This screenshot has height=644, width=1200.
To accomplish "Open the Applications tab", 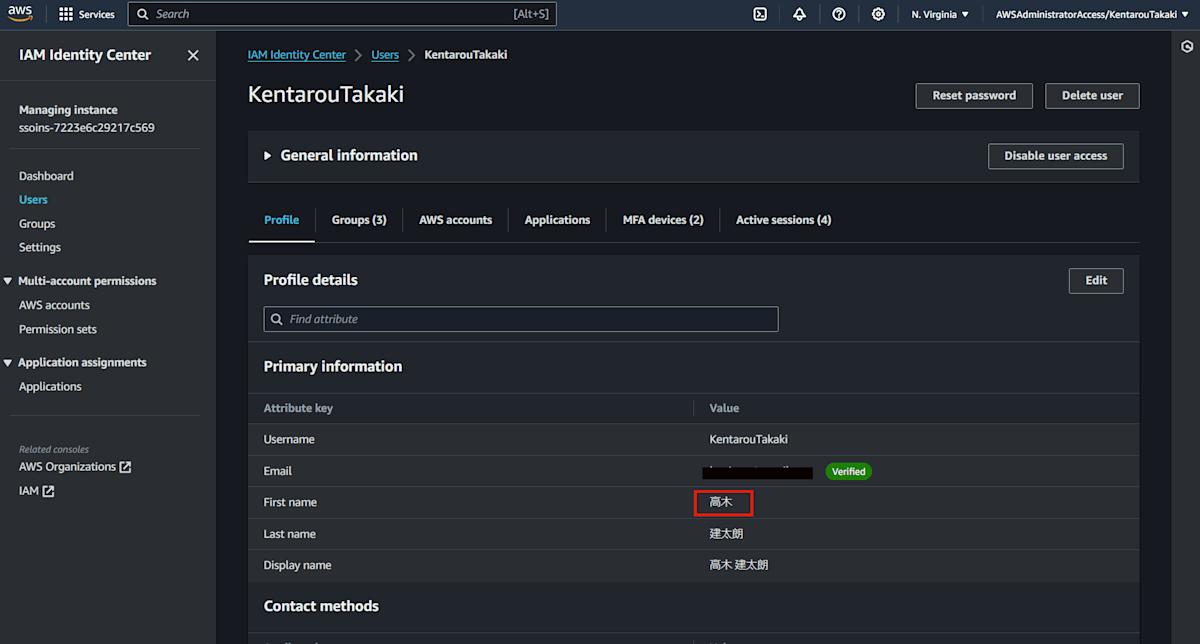I will tap(557, 220).
